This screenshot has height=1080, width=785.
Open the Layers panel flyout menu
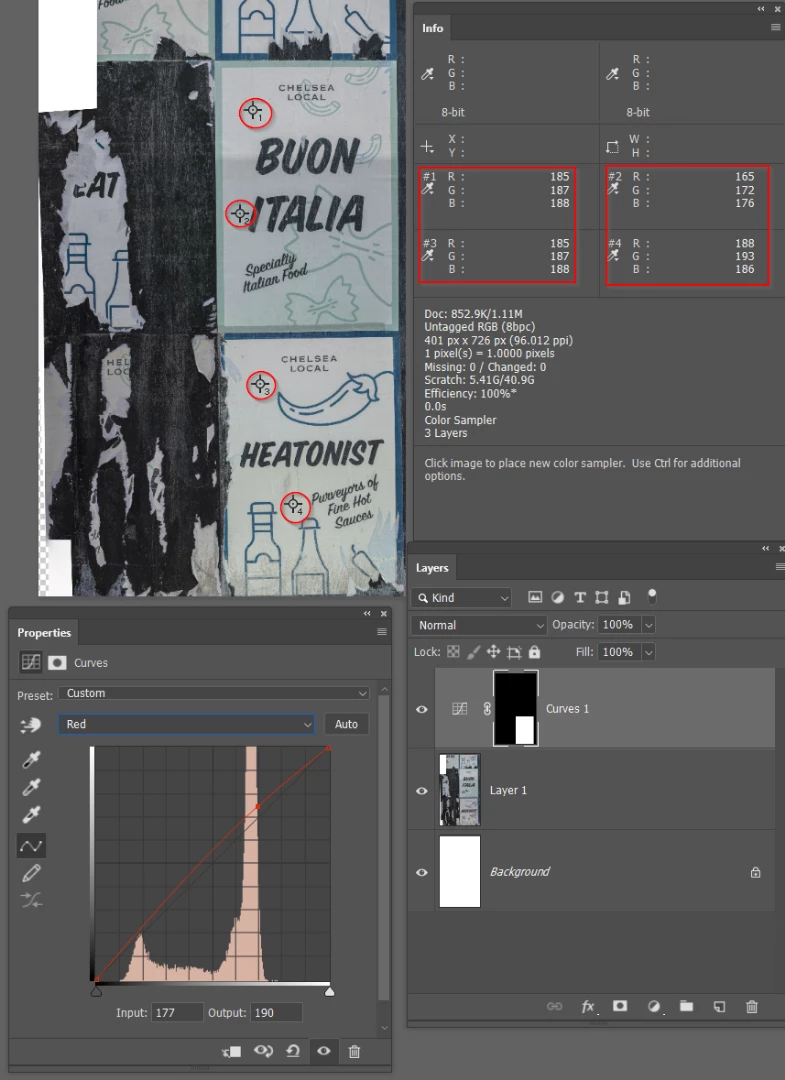point(779,567)
